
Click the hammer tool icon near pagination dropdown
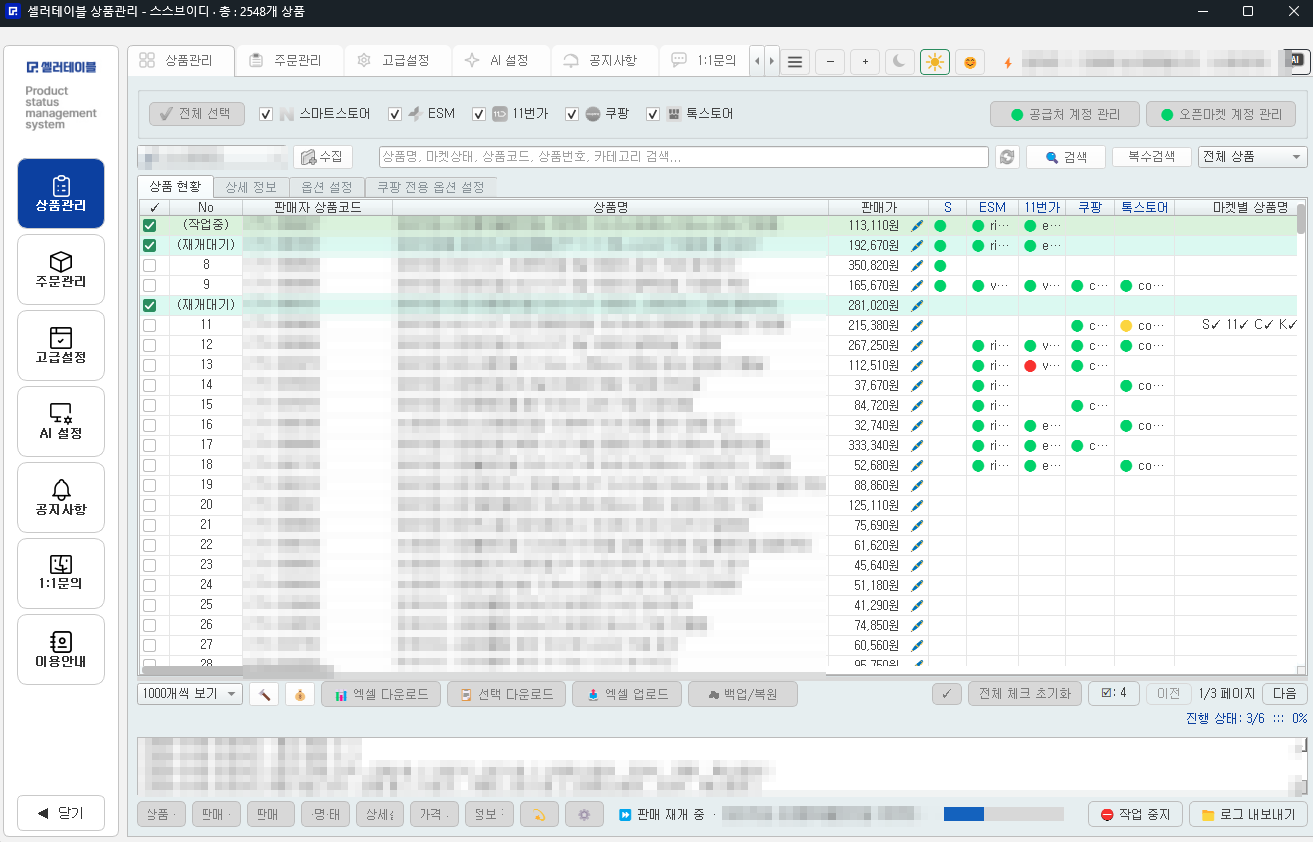click(x=264, y=694)
